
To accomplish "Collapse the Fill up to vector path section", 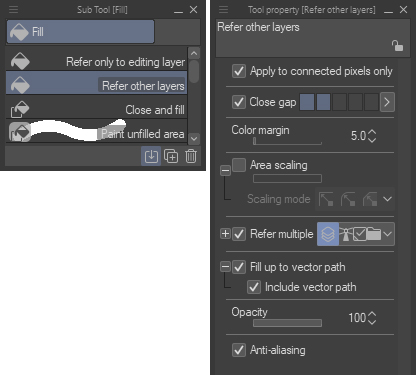I will click(x=225, y=267).
